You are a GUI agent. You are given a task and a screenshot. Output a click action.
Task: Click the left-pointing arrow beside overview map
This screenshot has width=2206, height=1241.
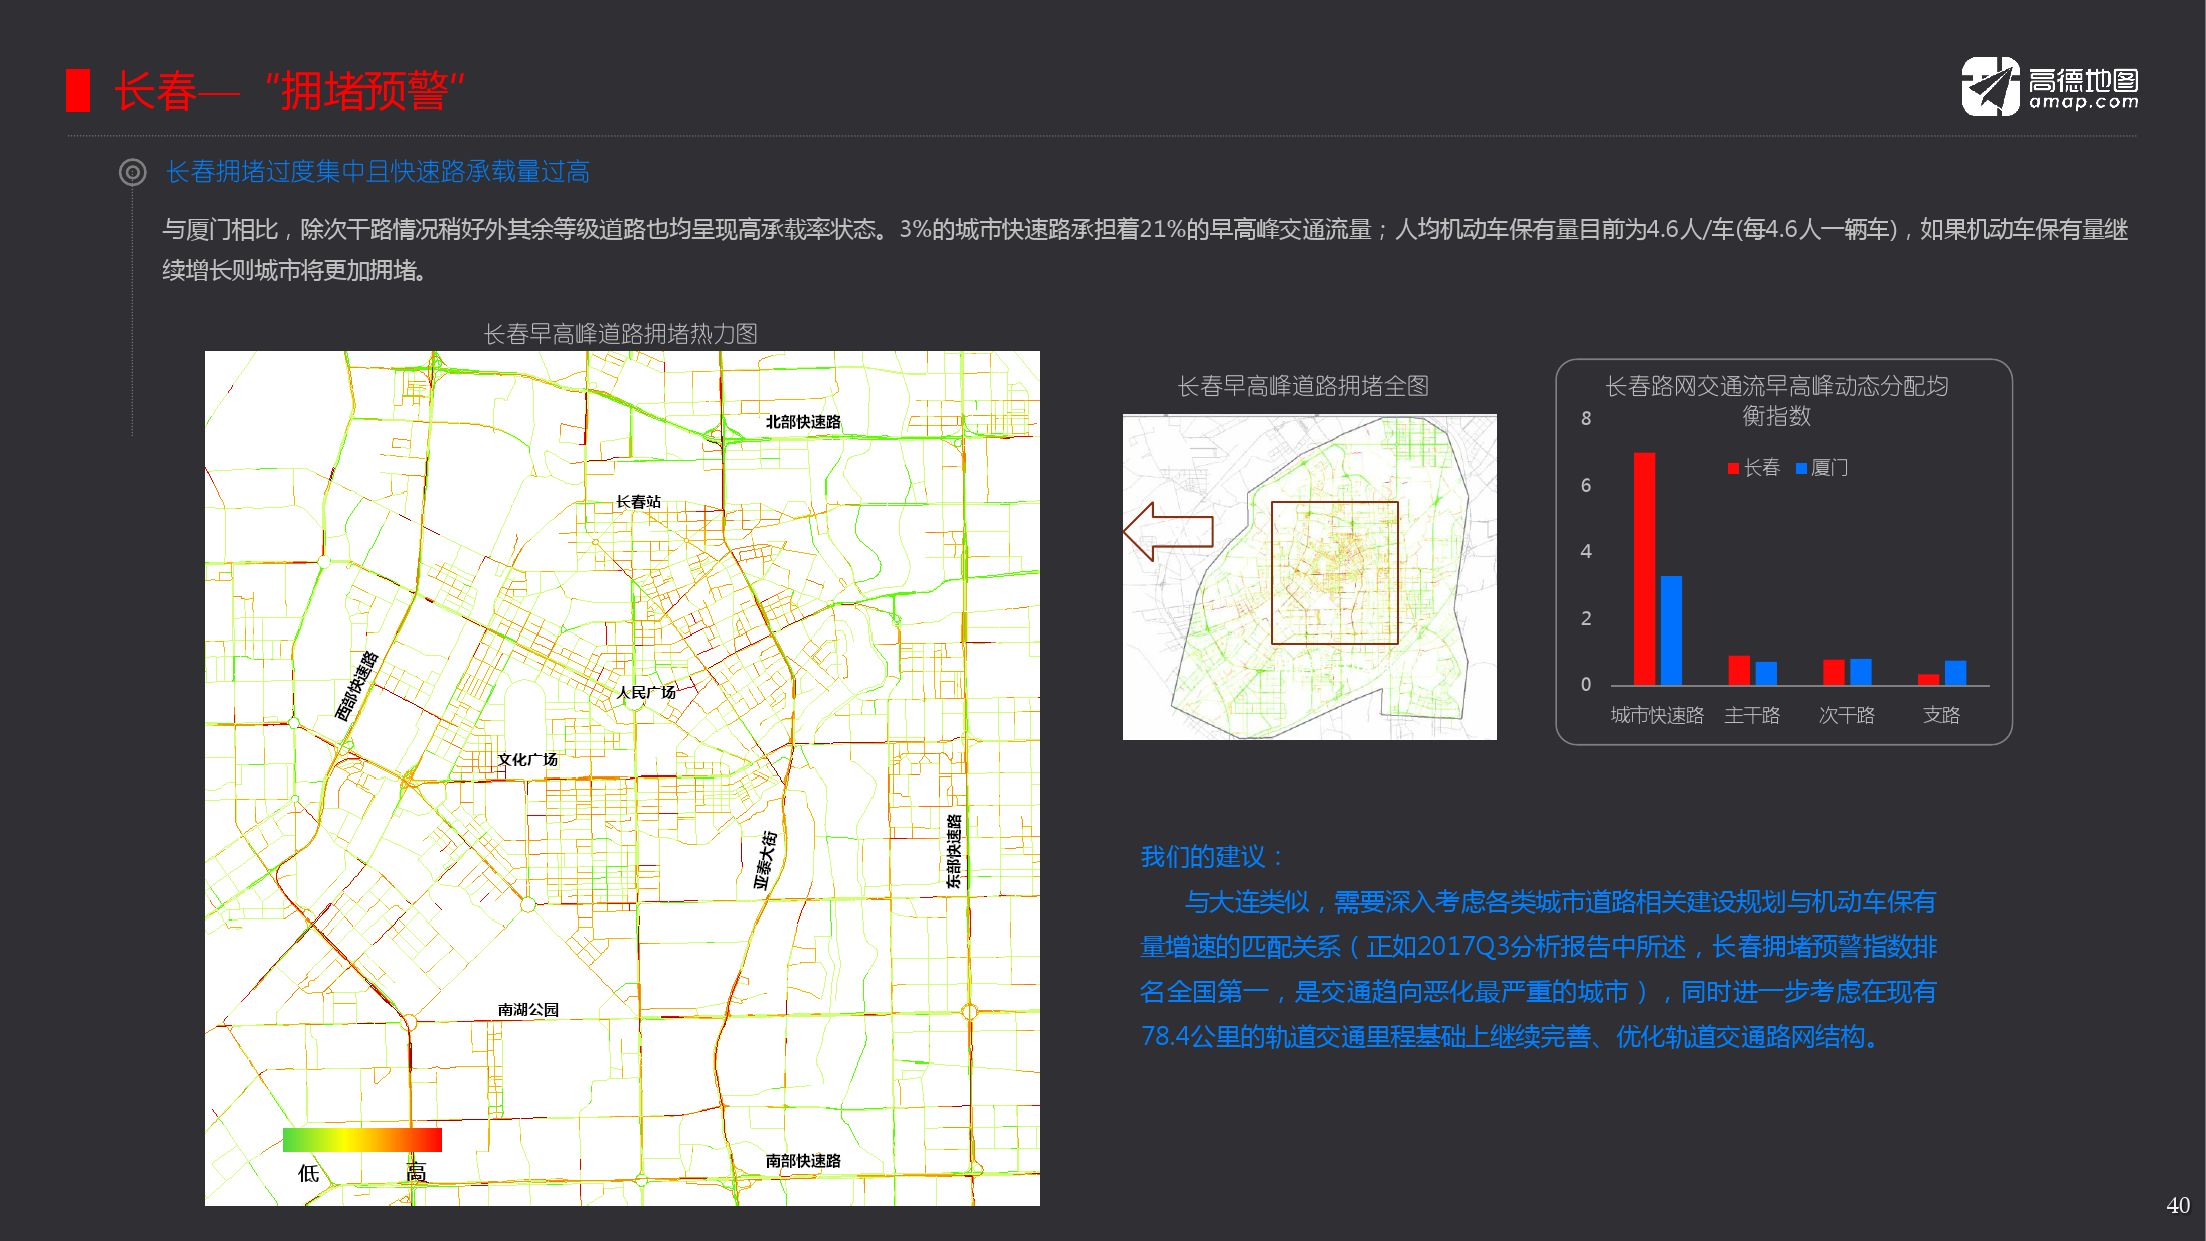(1167, 531)
